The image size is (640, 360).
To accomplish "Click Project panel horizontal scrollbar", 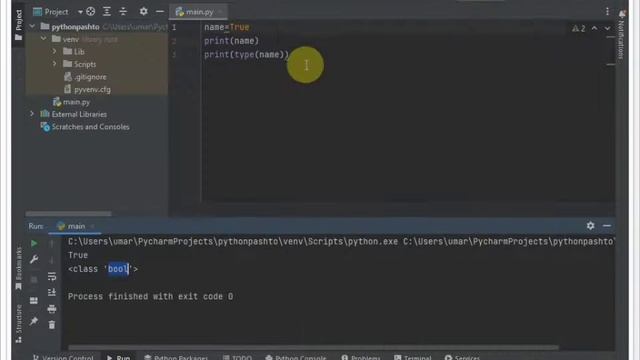I will [x=68, y=213].
